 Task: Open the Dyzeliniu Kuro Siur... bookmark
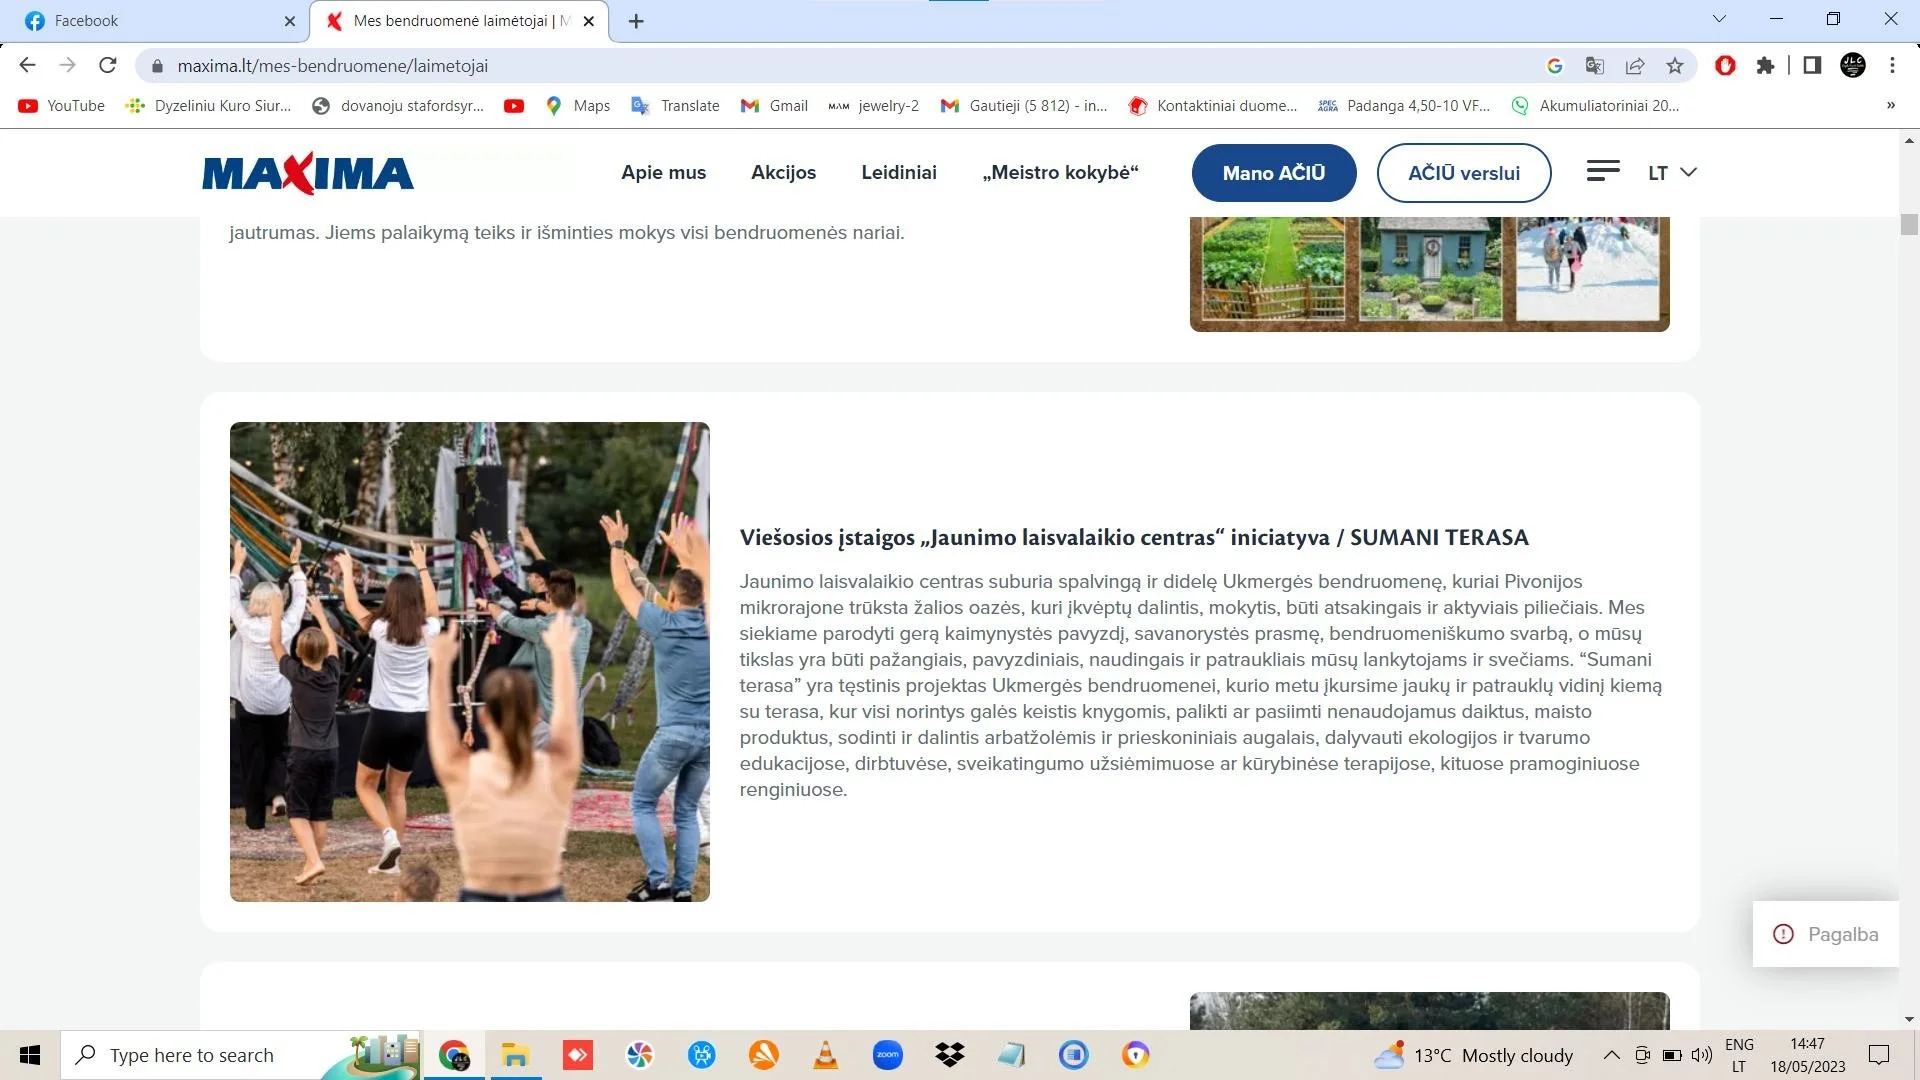pos(208,105)
